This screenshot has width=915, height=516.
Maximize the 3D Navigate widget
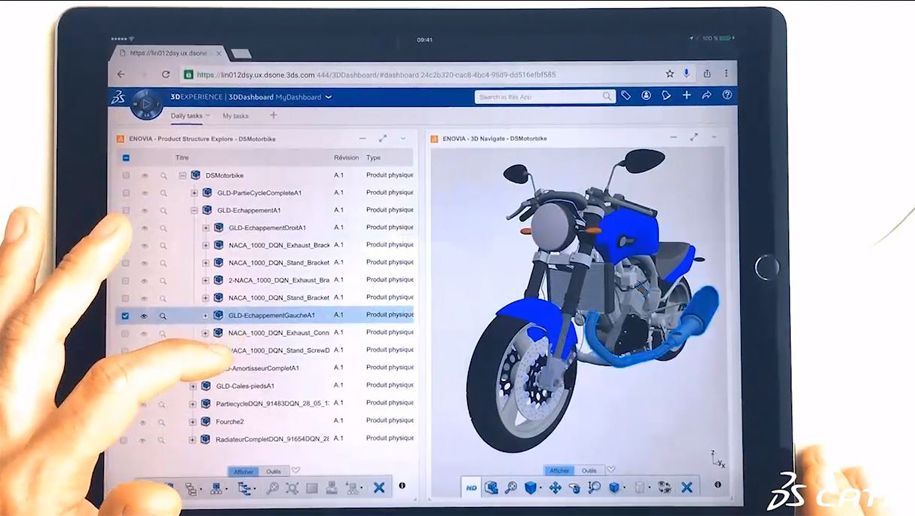(694, 137)
